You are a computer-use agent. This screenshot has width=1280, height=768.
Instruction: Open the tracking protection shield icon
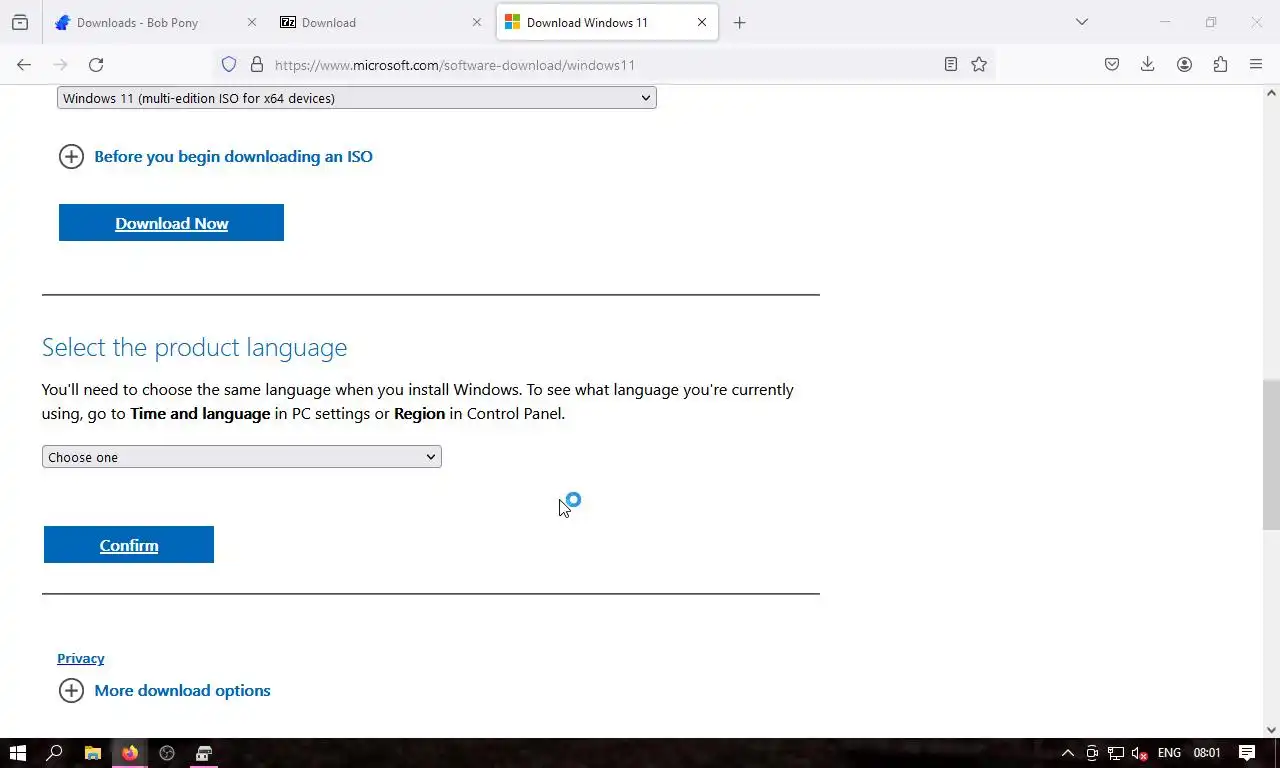click(x=229, y=64)
